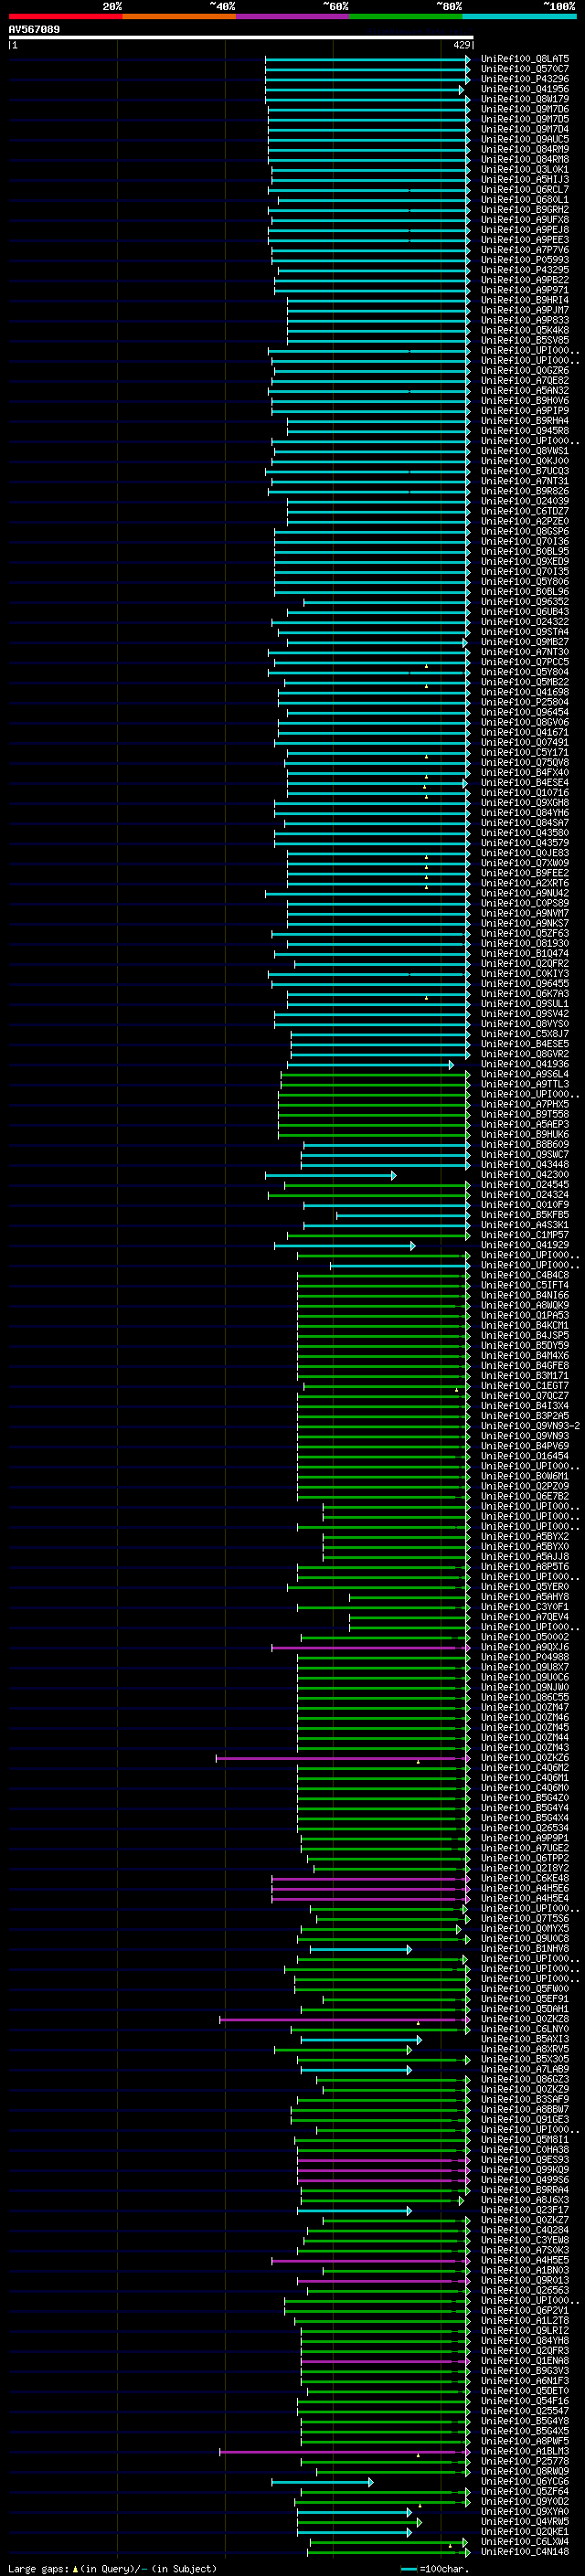Select the UniRef100_B3M171 label

(x=525, y=1376)
